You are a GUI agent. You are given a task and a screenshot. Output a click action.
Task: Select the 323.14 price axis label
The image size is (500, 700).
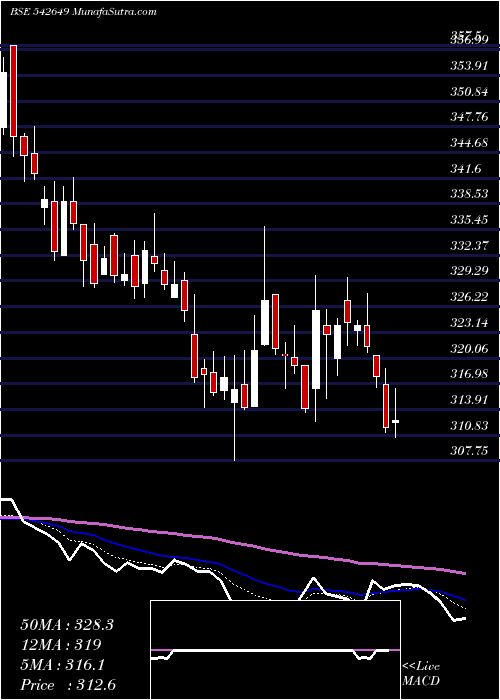pos(468,323)
